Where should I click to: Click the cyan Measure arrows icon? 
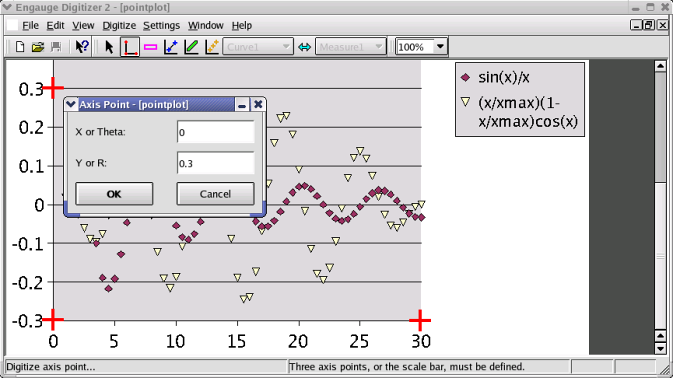pyautogui.click(x=304, y=47)
